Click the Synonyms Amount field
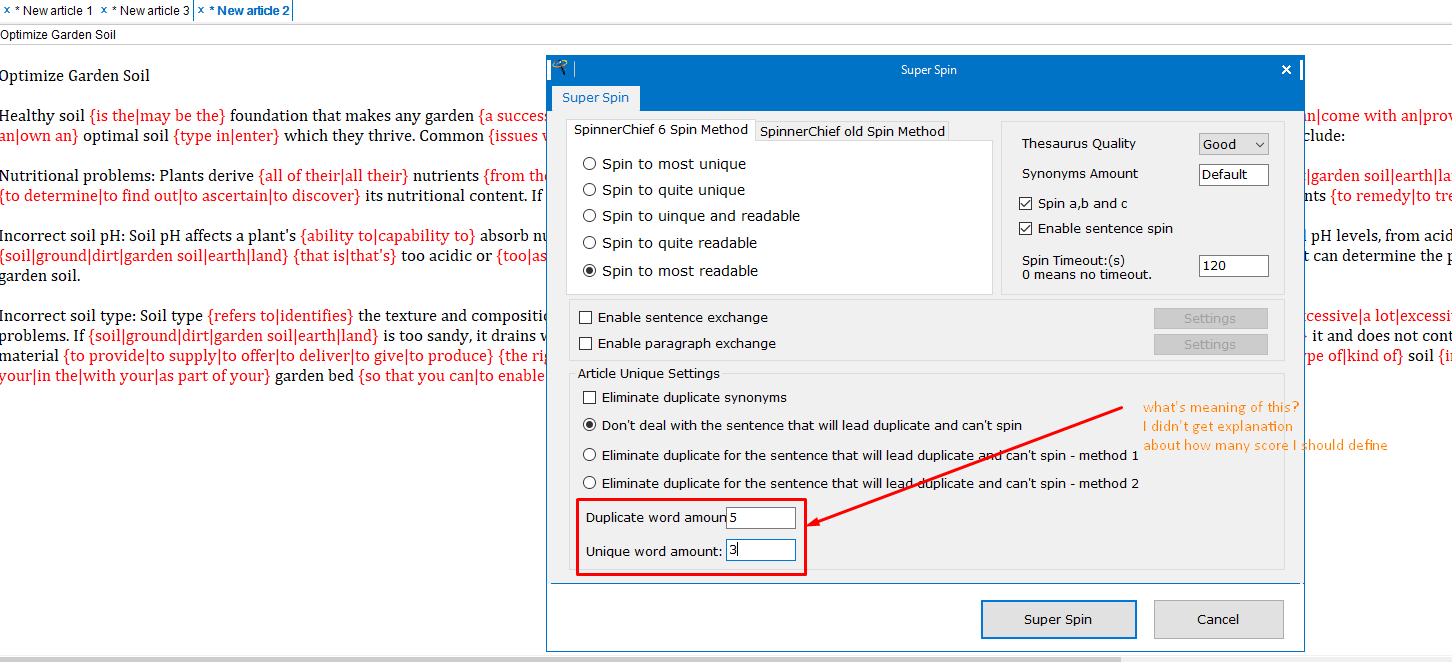1452x662 pixels. (x=1233, y=174)
